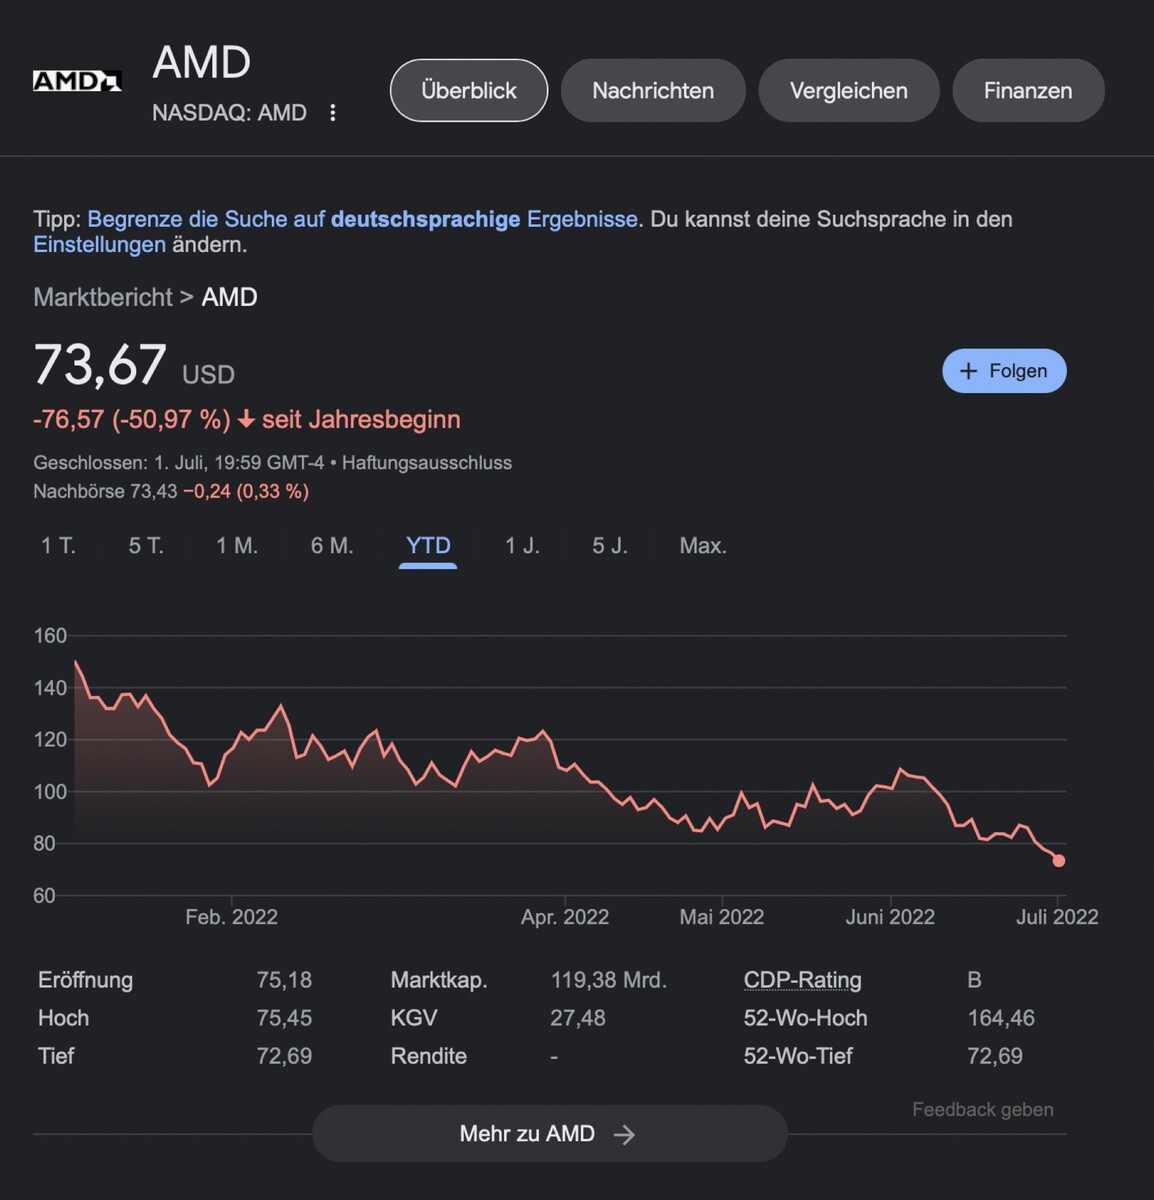Open the Nachrichten tab
Screen dimensions: 1154x1200
point(653,91)
